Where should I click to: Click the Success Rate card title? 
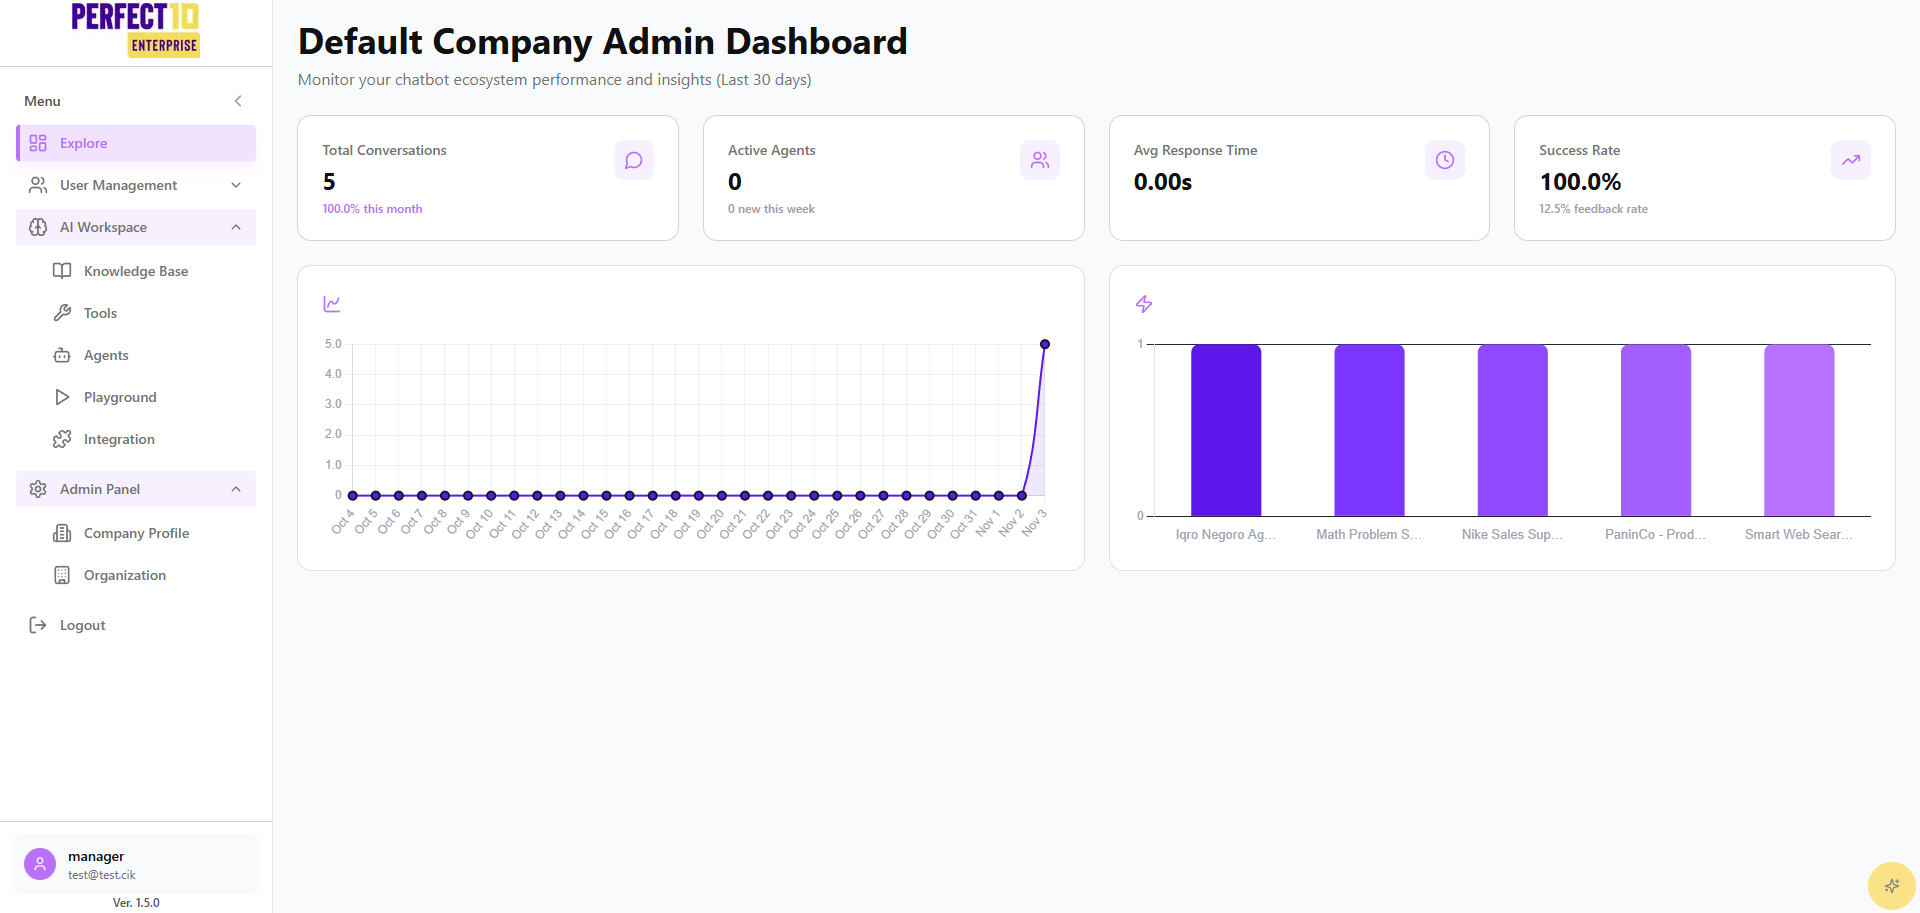1579,150
